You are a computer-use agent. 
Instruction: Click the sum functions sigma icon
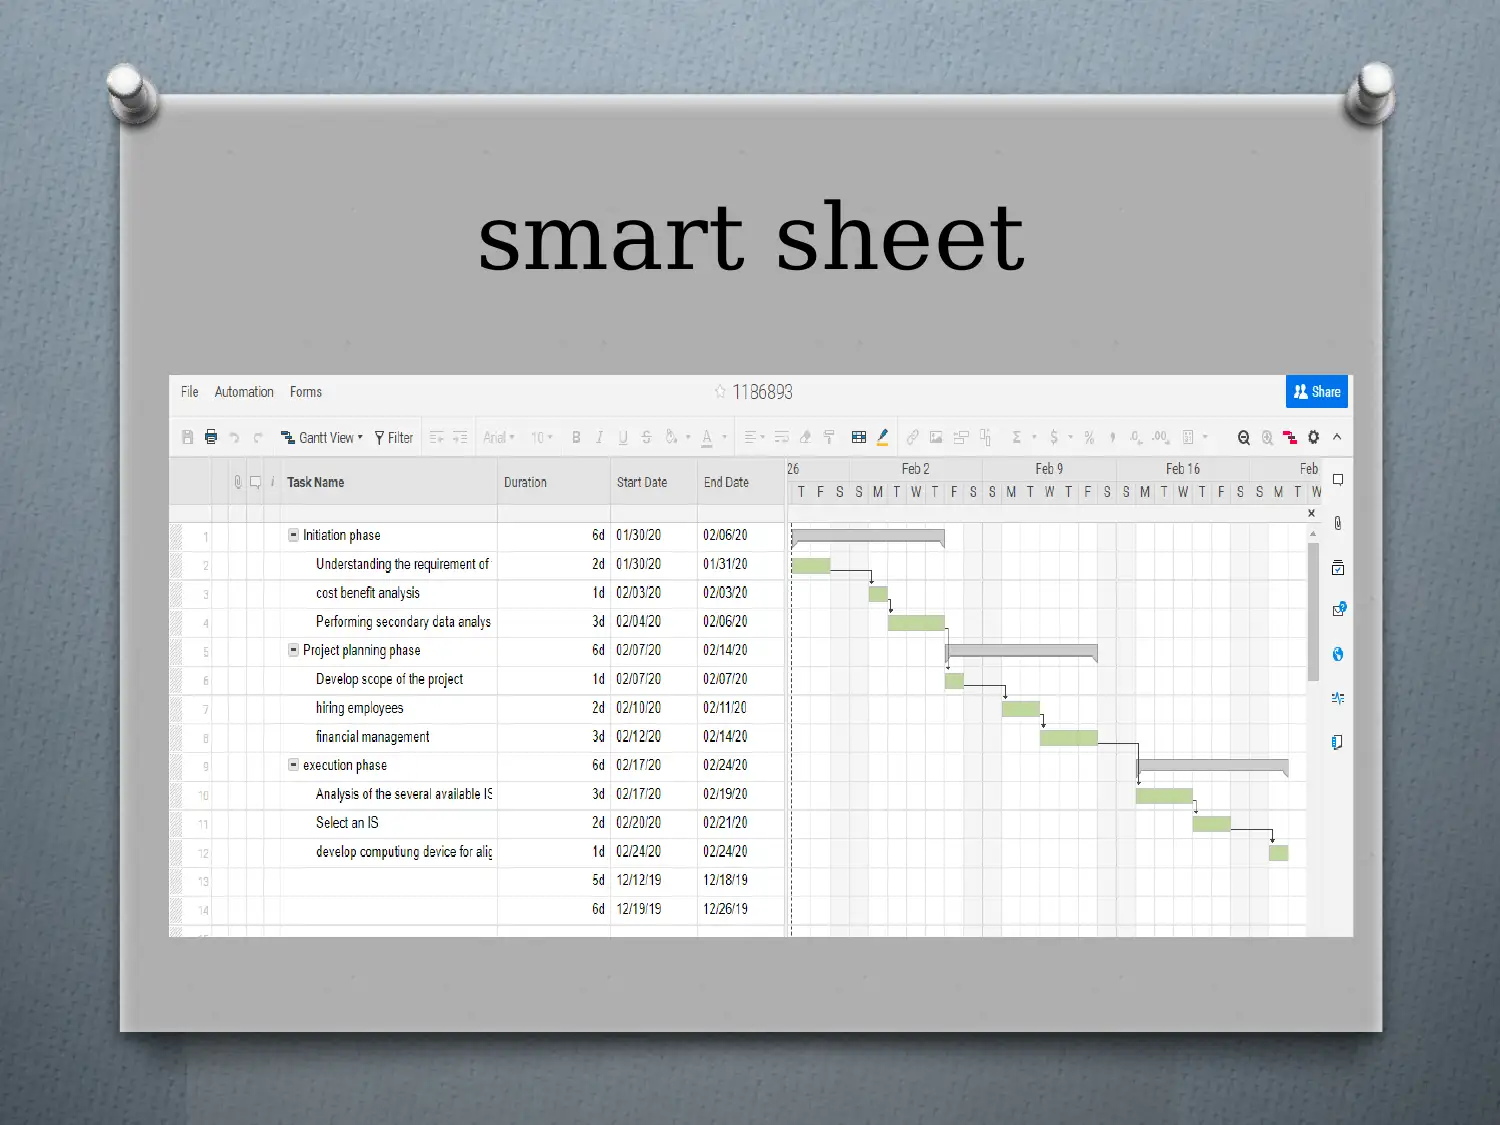click(x=1016, y=437)
